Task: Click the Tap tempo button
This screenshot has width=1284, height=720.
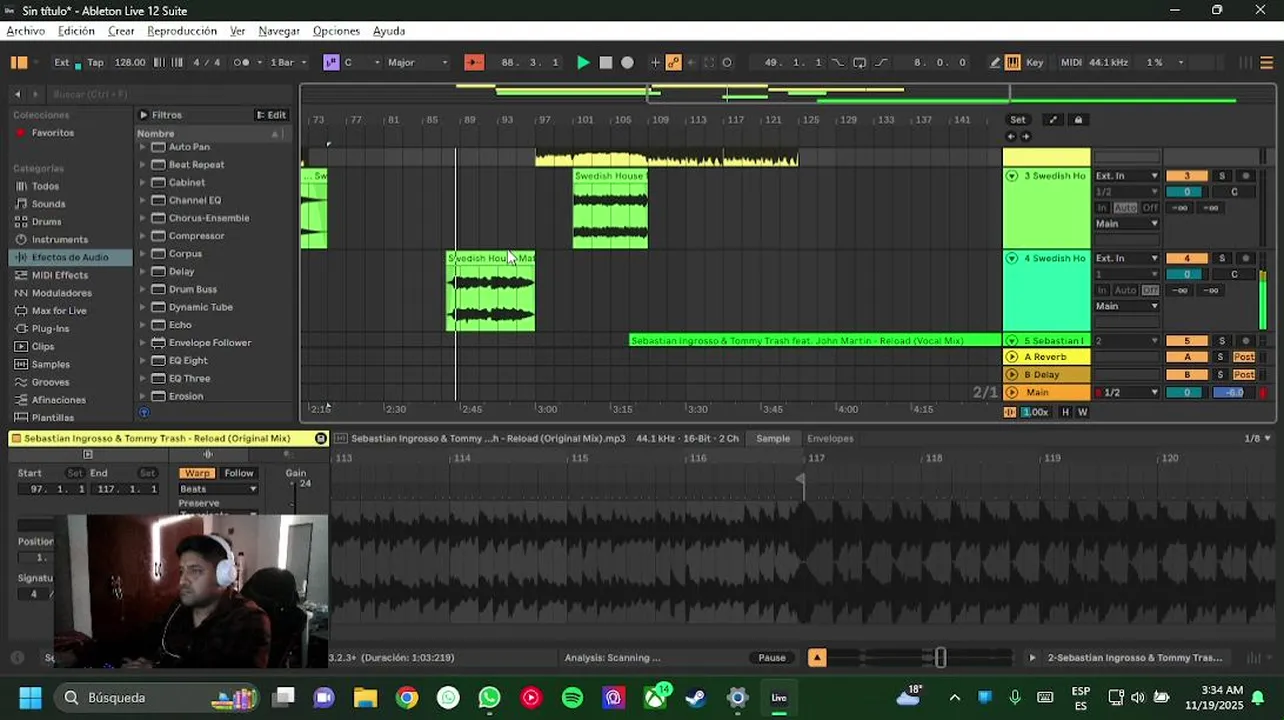Action: [95, 62]
